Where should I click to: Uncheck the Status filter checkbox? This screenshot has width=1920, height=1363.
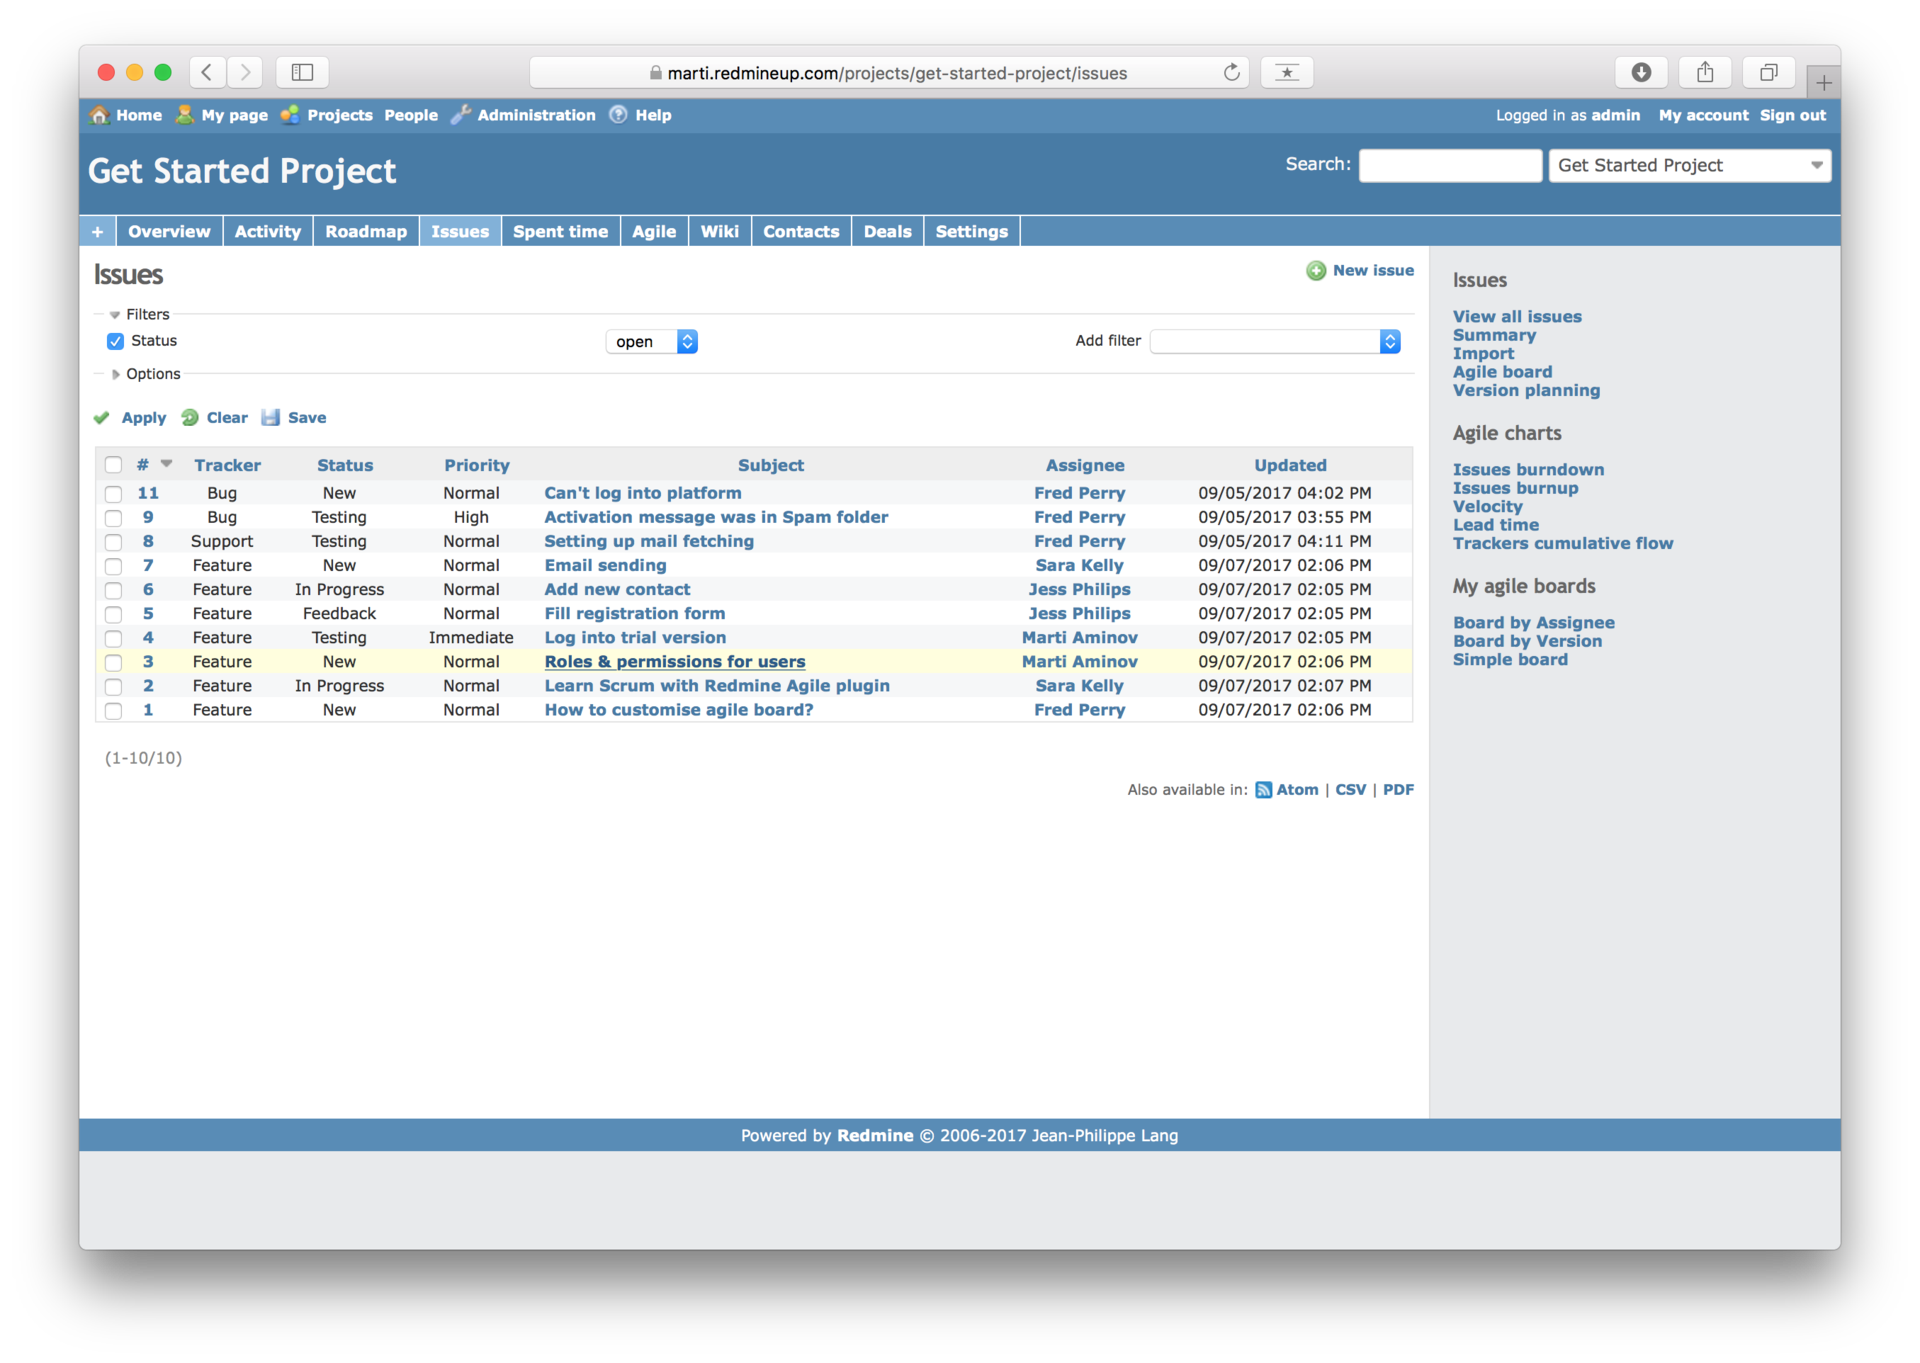pyautogui.click(x=115, y=341)
